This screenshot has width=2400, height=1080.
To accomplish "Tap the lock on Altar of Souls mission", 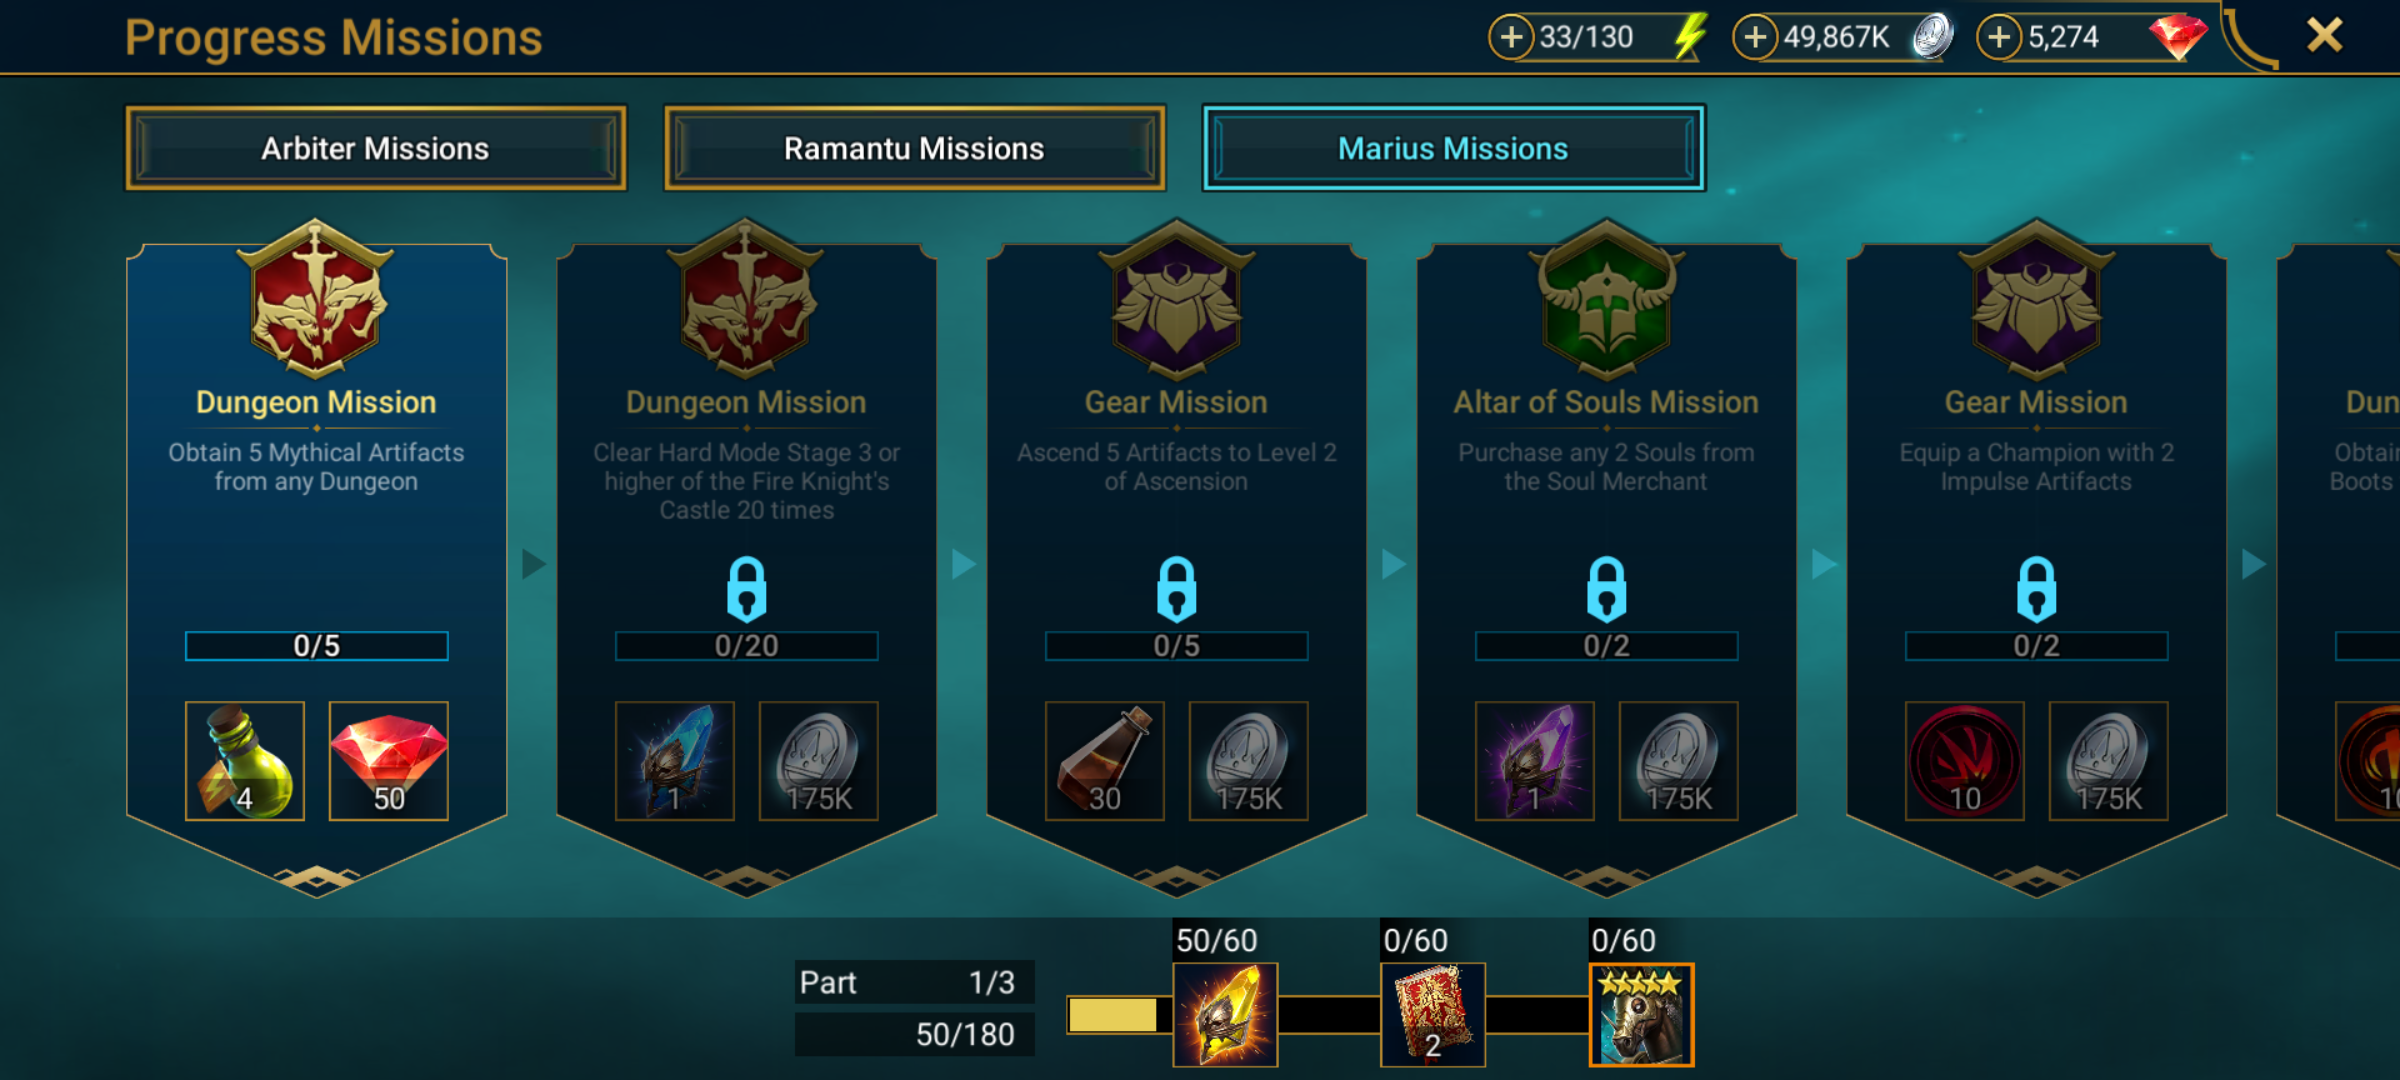I will click(1606, 589).
